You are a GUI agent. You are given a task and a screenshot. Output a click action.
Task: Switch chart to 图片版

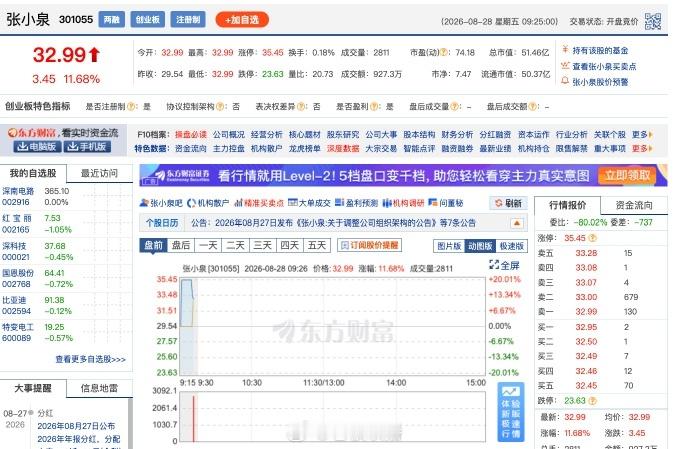tap(449, 246)
